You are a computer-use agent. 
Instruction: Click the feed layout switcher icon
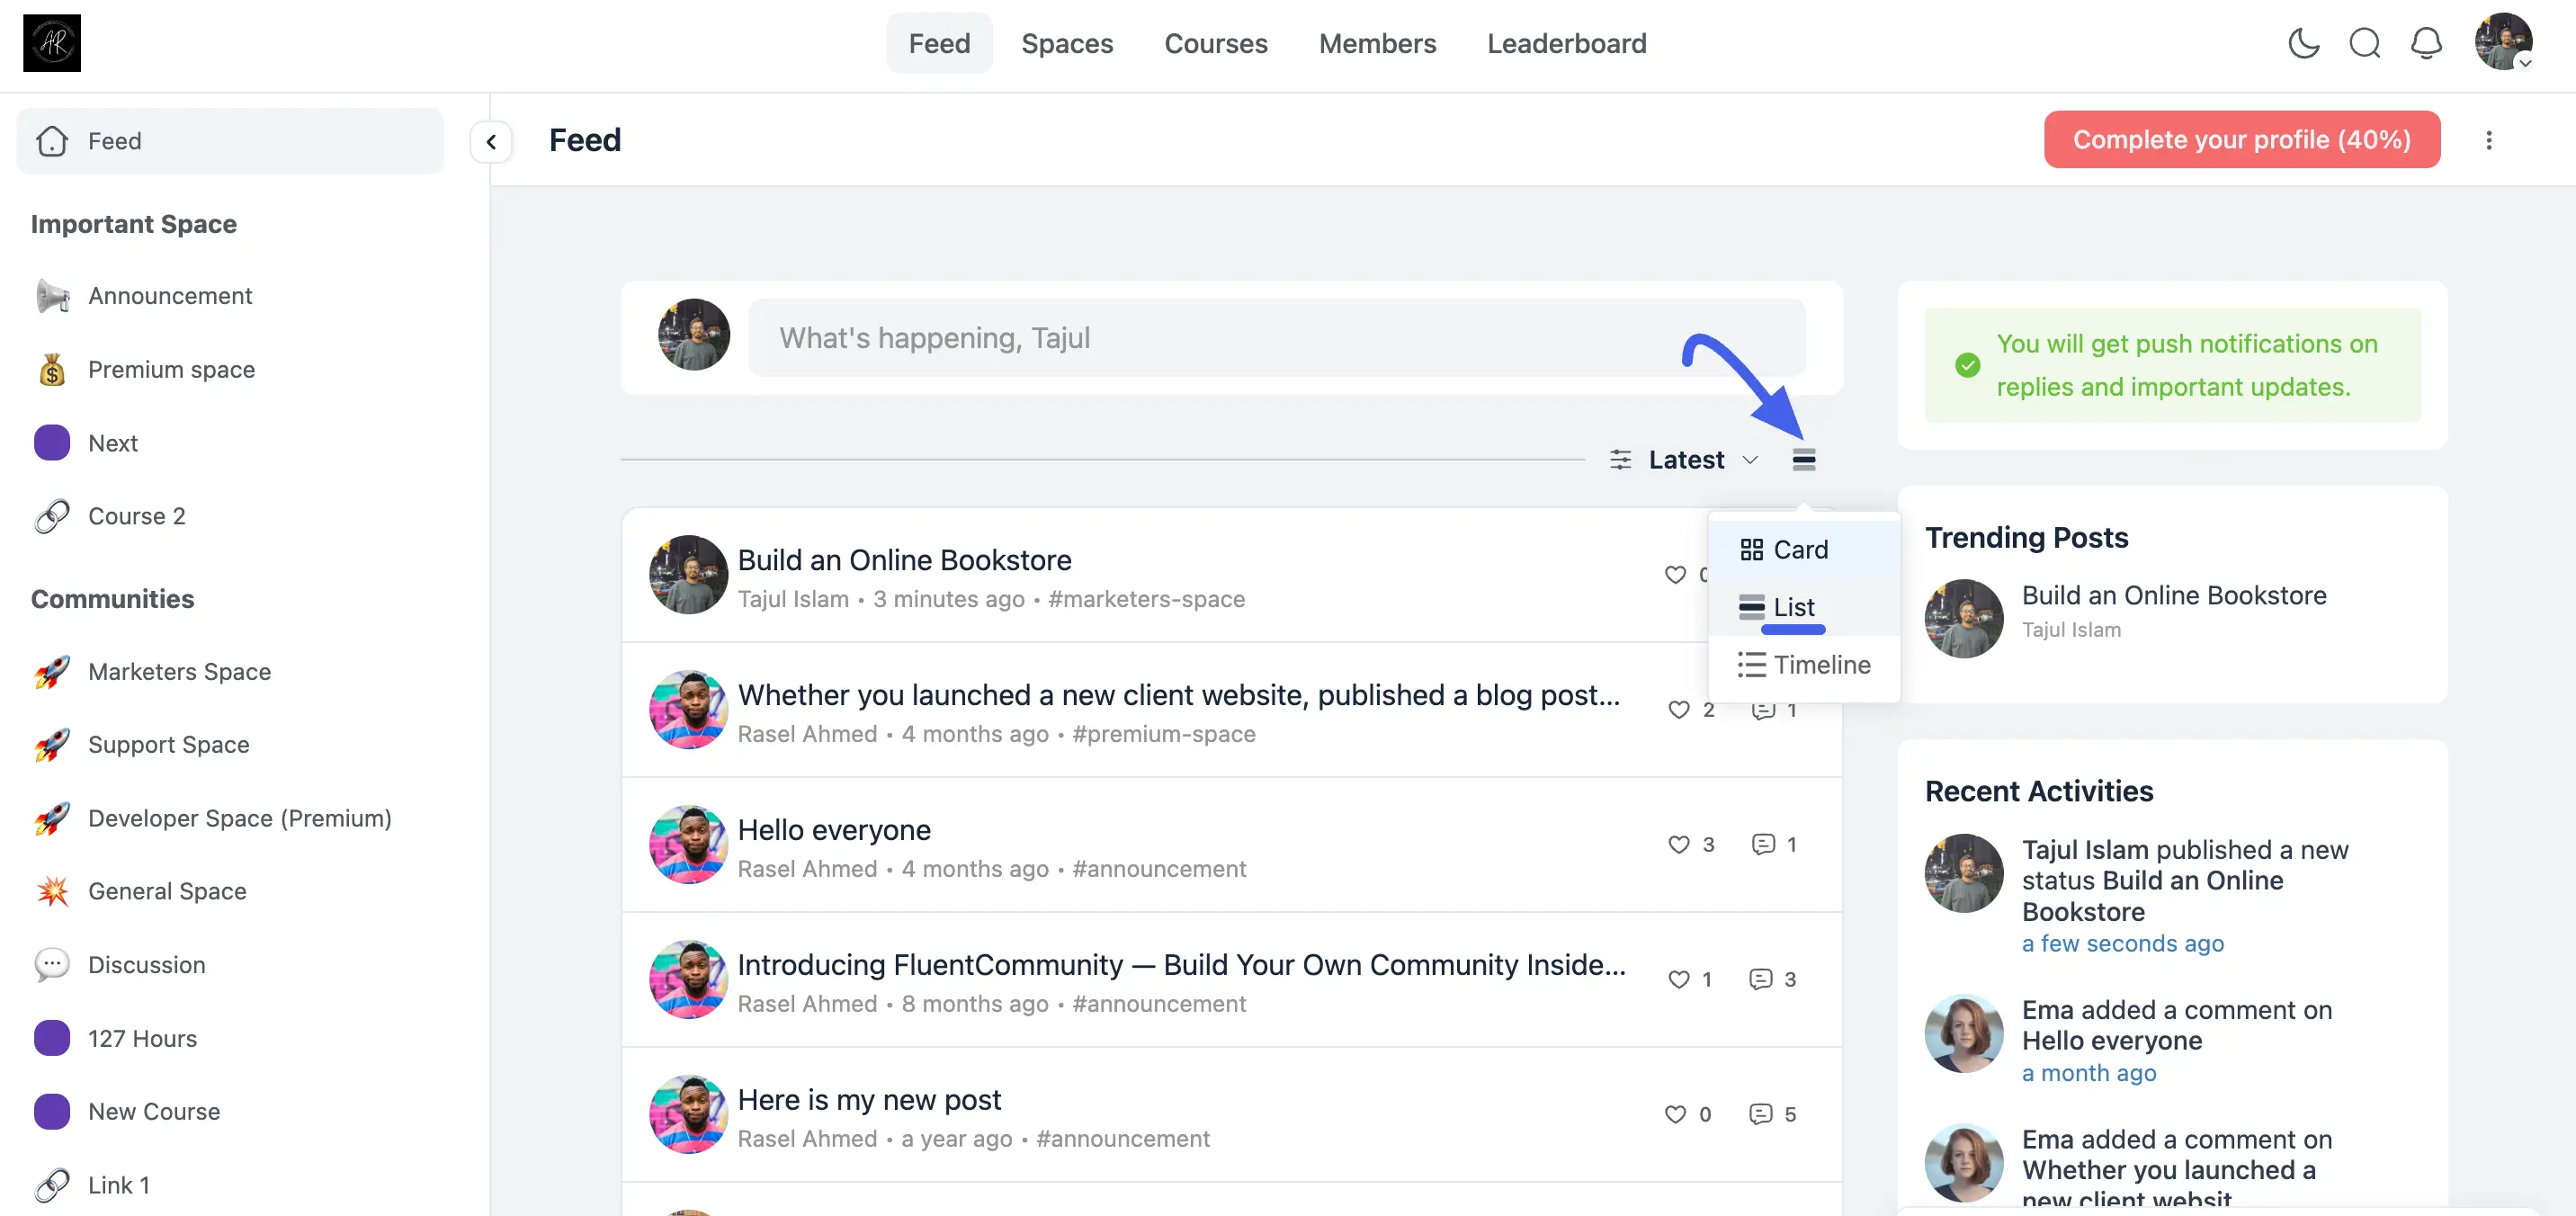point(1804,459)
